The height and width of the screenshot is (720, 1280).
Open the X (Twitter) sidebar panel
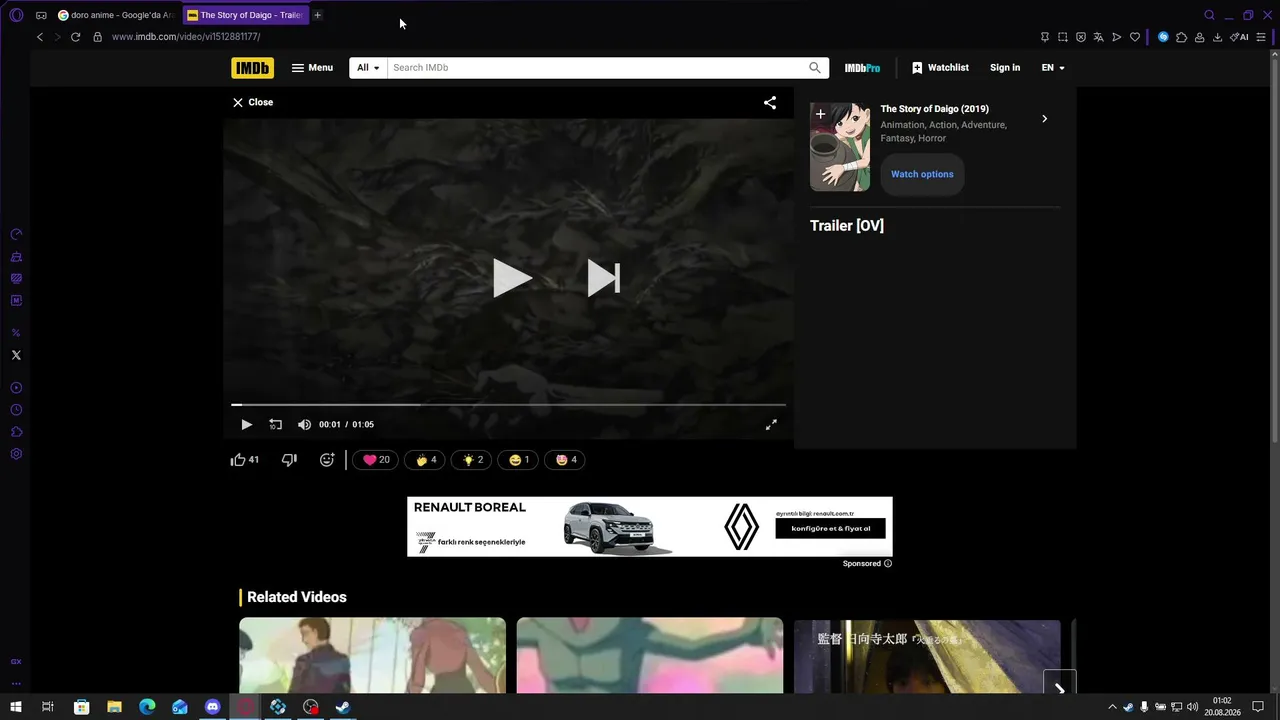tap(16, 355)
